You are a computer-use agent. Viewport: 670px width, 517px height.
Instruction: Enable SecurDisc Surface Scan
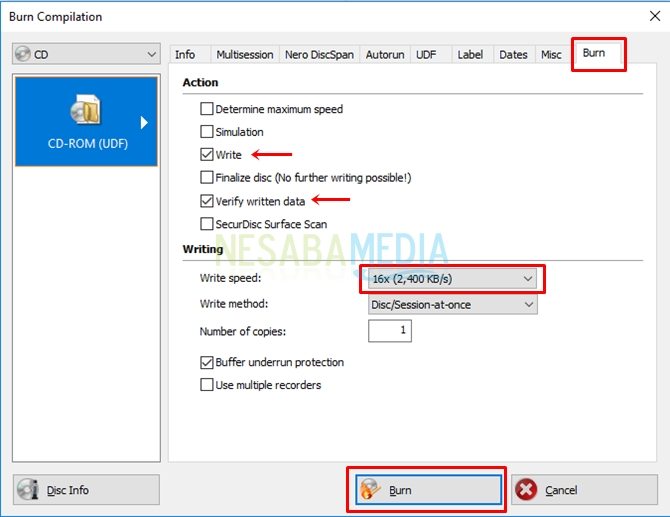[x=206, y=224]
